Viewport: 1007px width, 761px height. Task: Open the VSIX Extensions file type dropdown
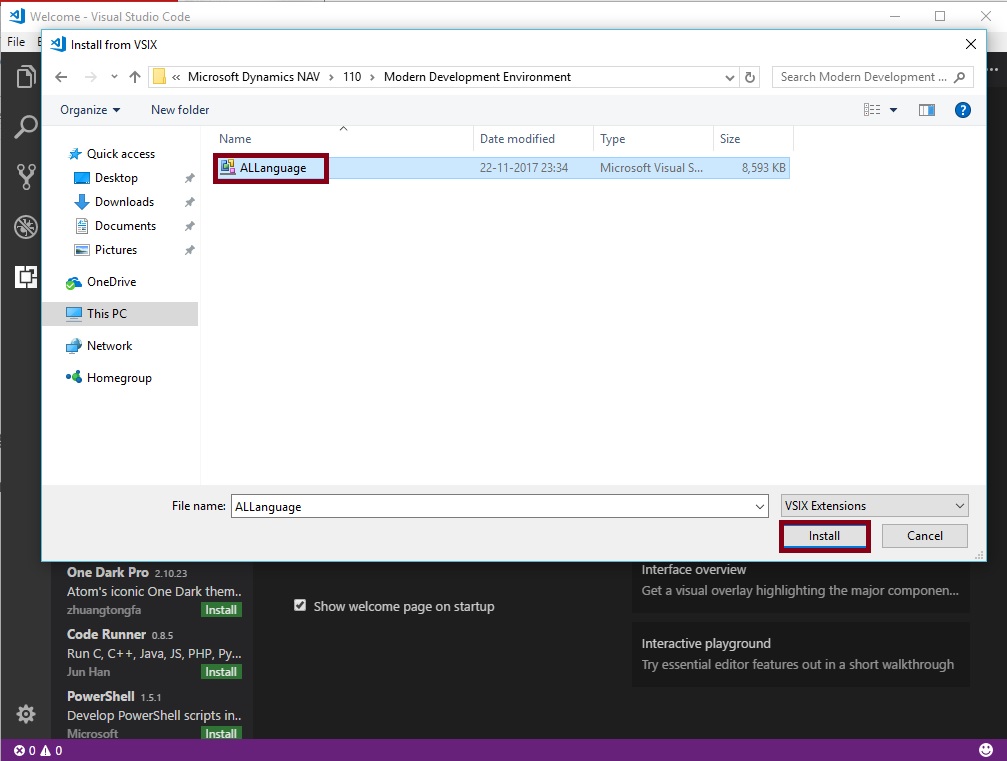(874, 506)
